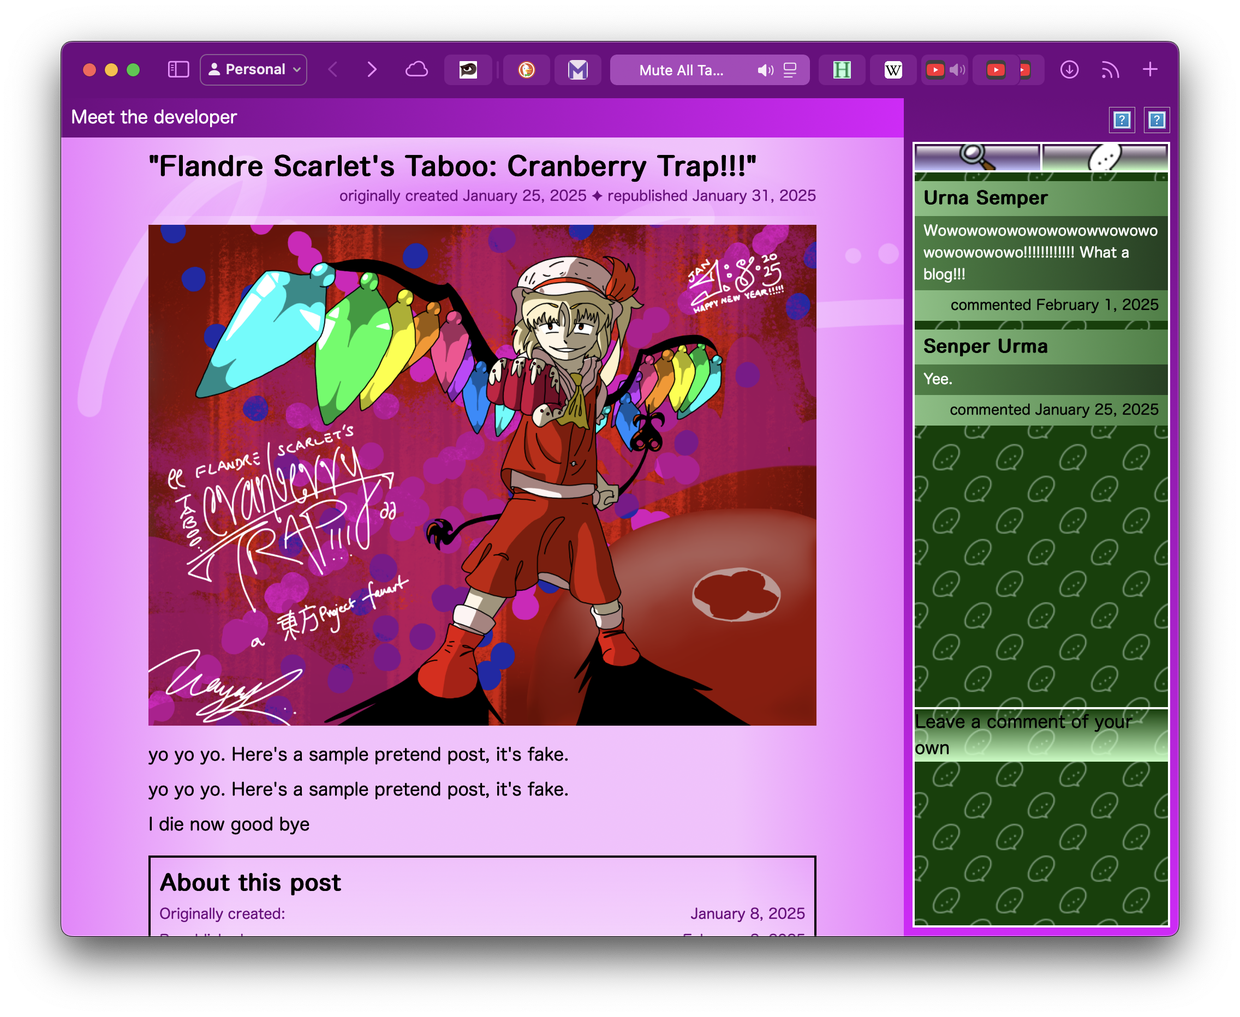This screenshot has height=1017, width=1240.
Task: Click the icon right of the active tab's speaker
Action: (790, 70)
